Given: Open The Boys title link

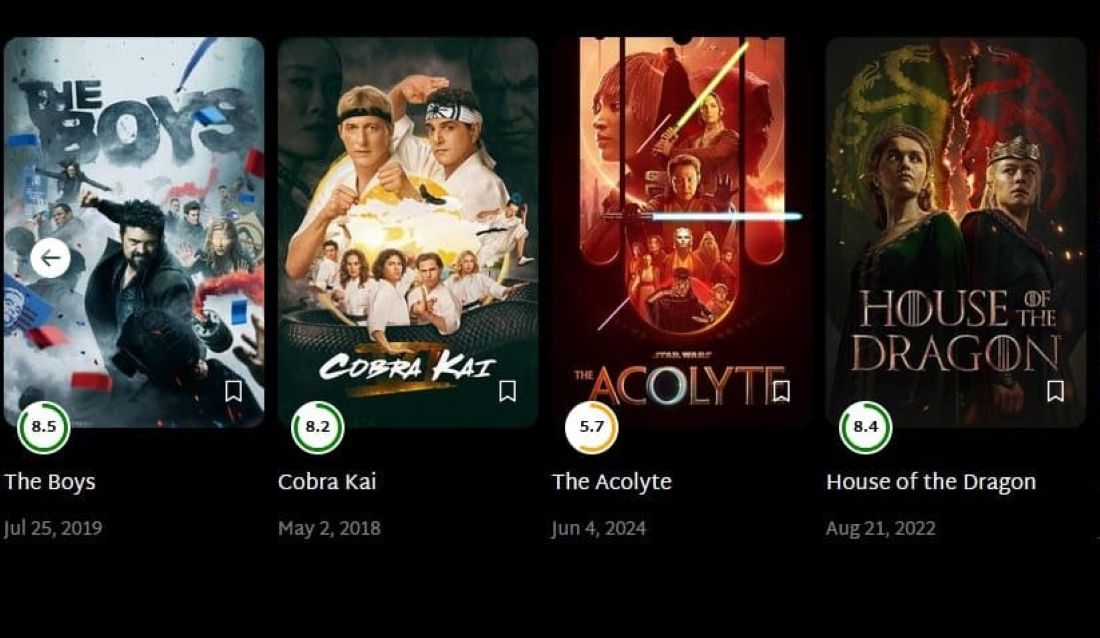Looking at the screenshot, I should point(50,482).
